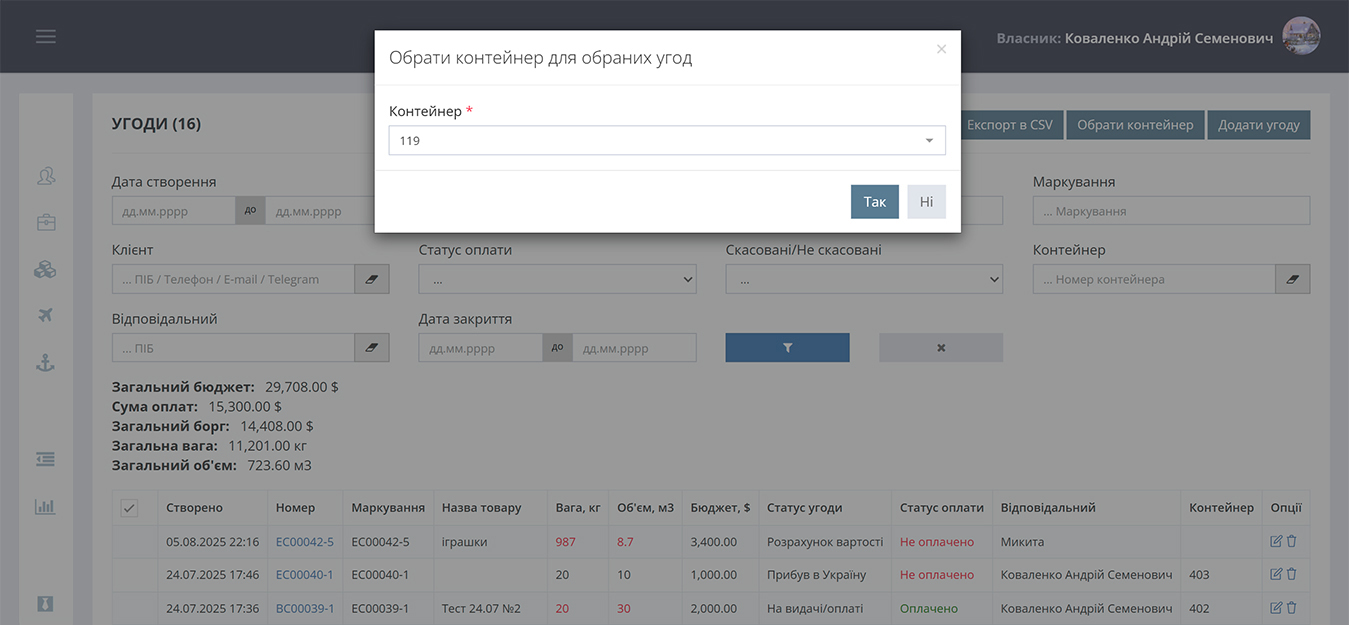
Task: Expand the Контейнер dropdown showing 119
Action: tap(666, 141)
